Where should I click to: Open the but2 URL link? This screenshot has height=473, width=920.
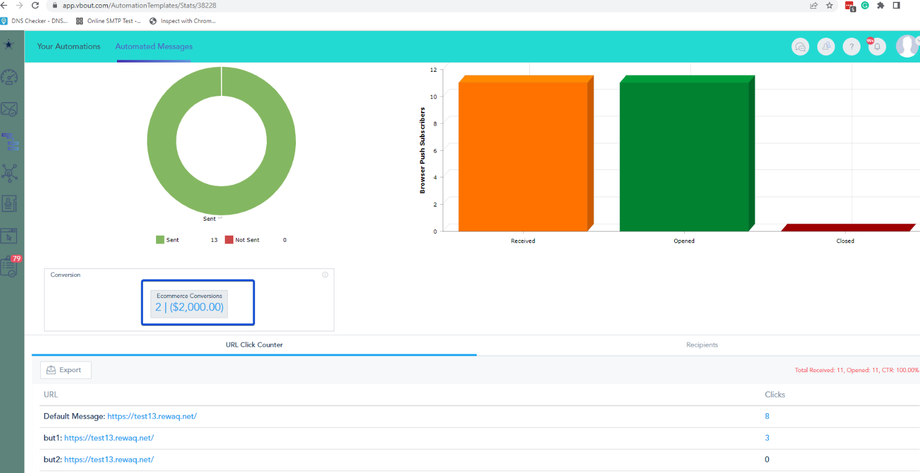click(x=109, y=460)
